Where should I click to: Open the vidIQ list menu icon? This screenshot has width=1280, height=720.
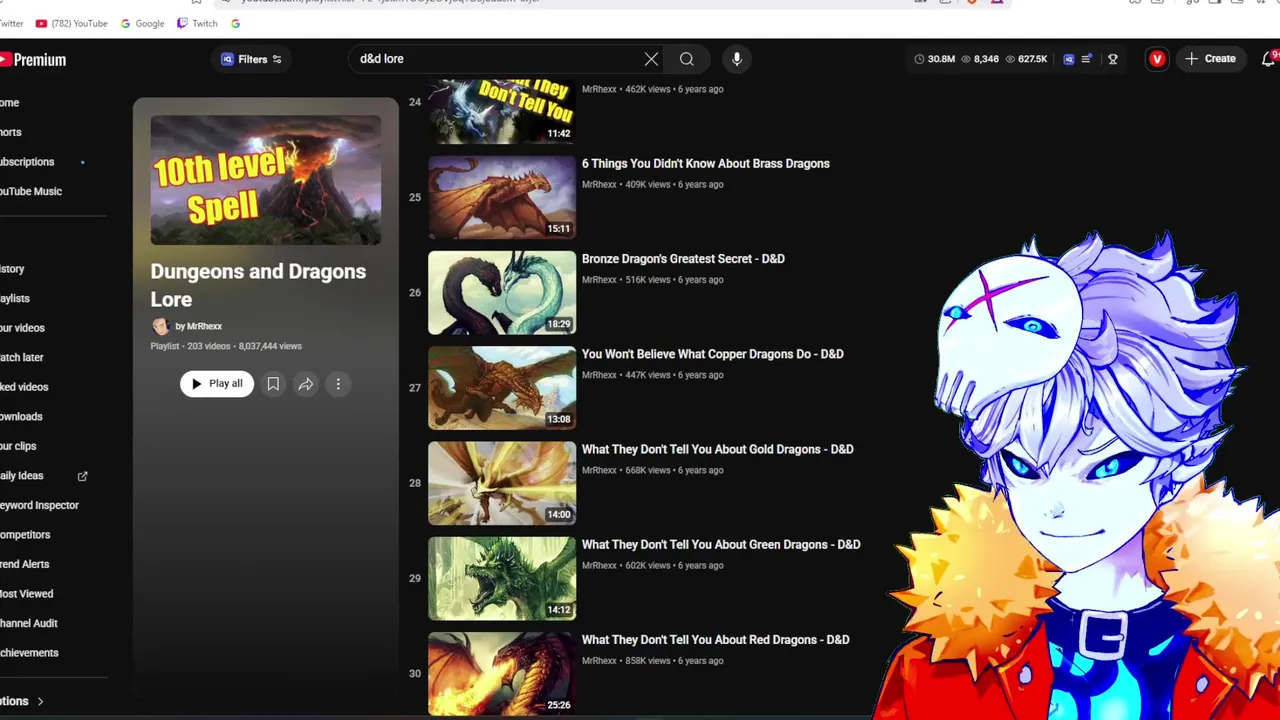[1087, 59]
